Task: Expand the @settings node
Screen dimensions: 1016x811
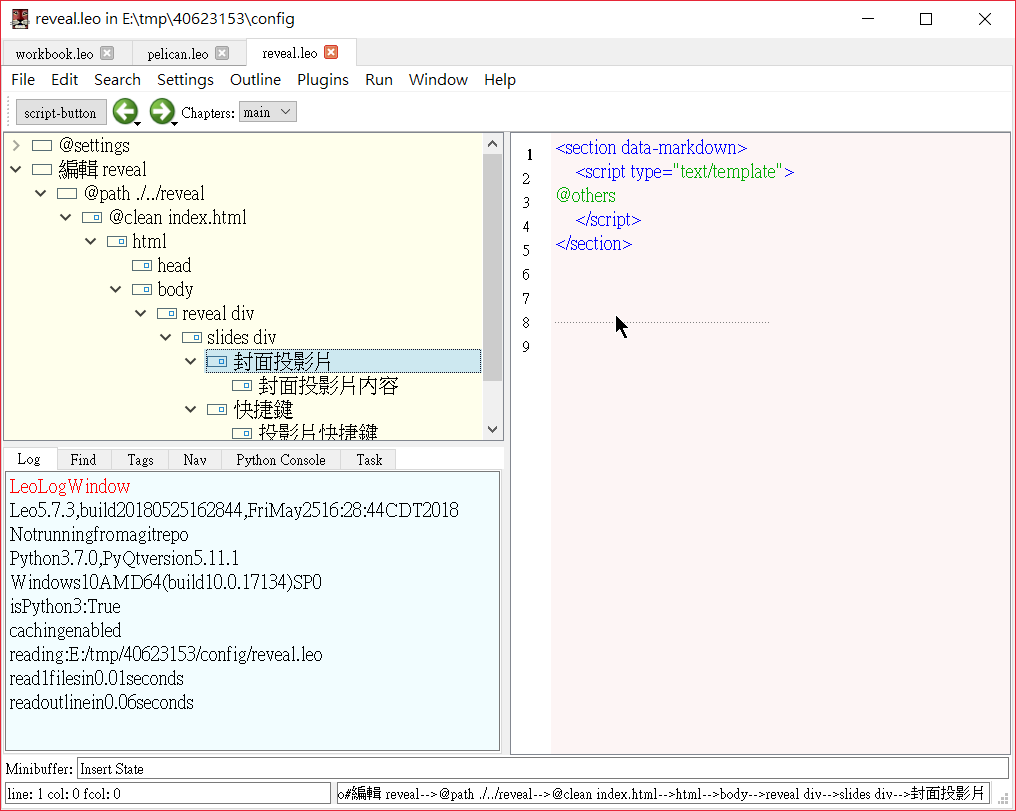Action: click(16, 146)
